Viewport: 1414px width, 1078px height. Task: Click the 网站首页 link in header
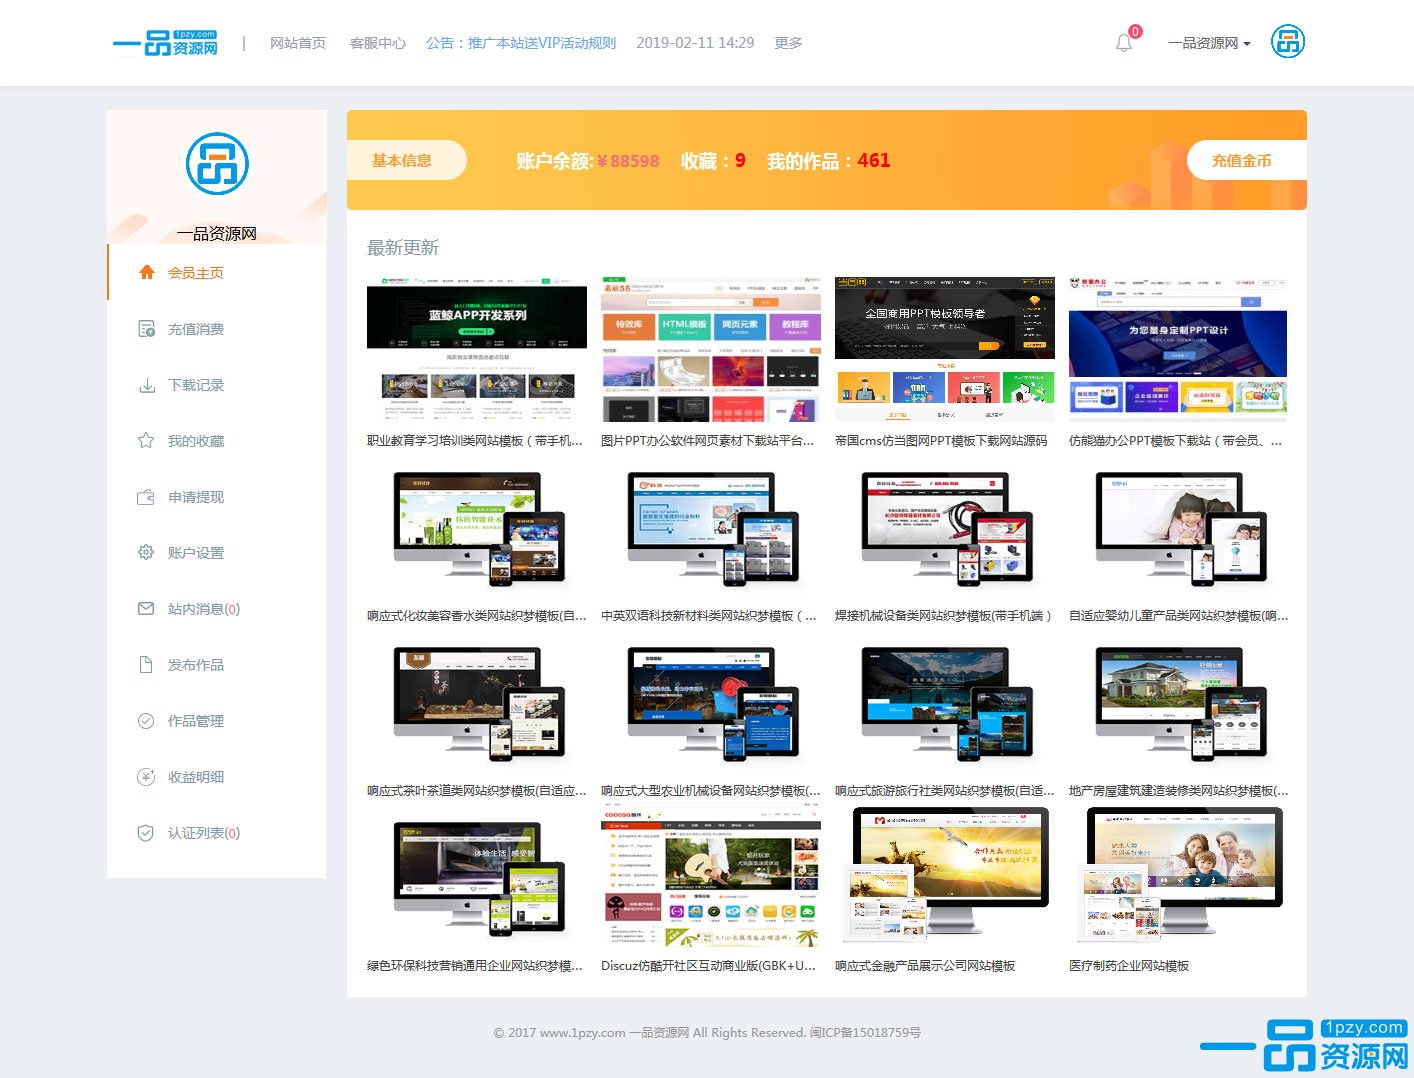pyautogui.click(x=298, y=43)
